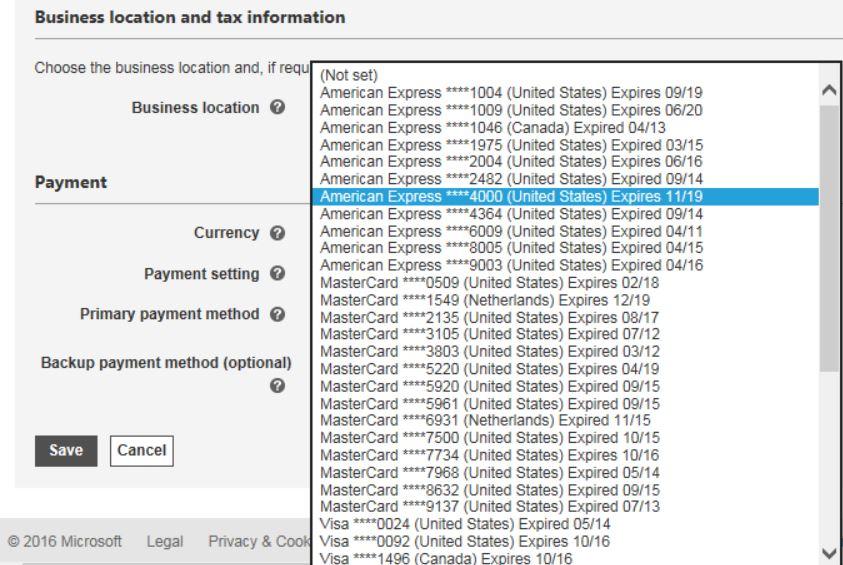This screenshot has width=843, height=565.
Task: Select MasterCard ****7500 expired 10/15
Action: point(565,438)
